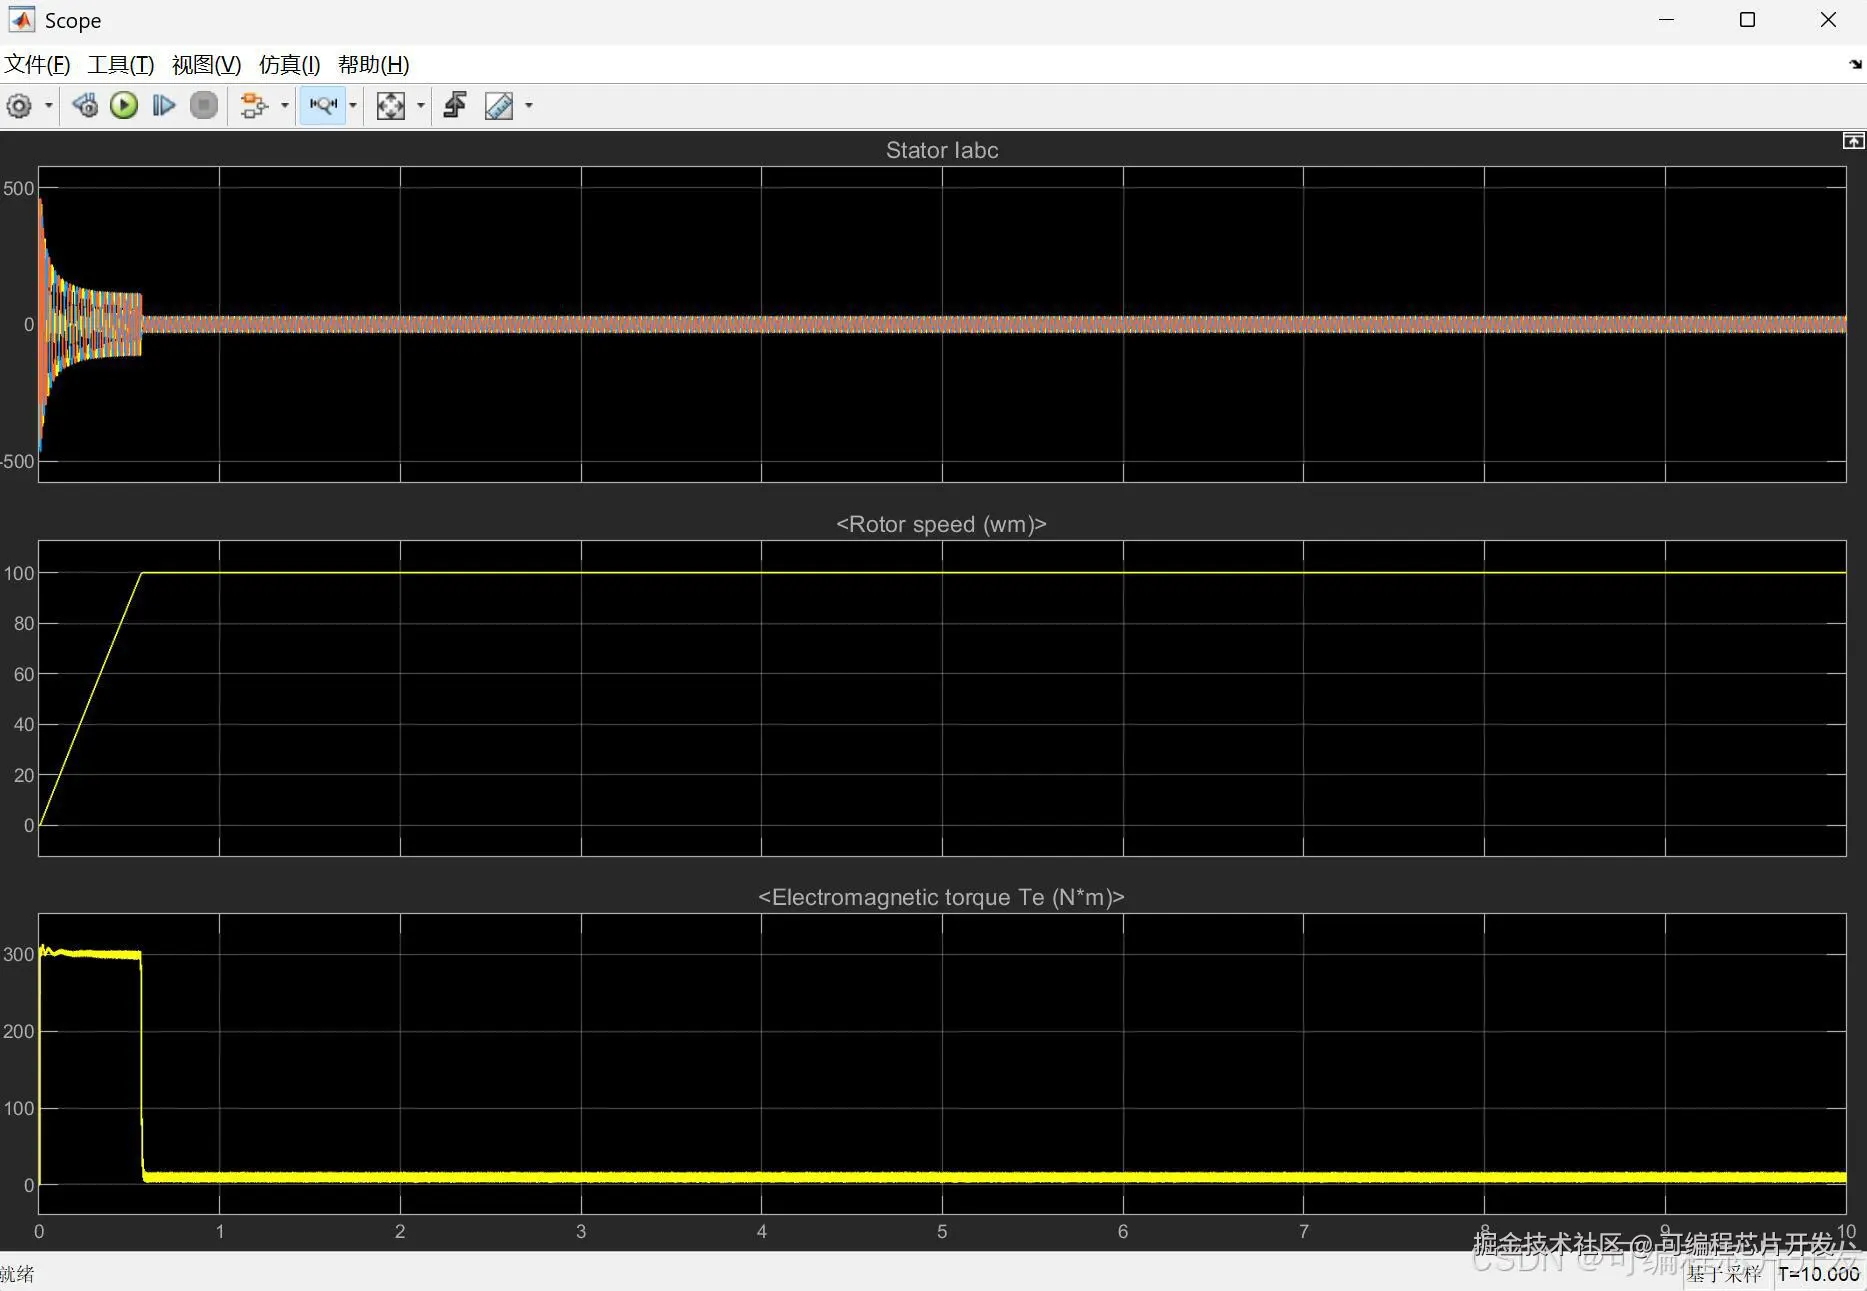The image size is (1867, 1291).
Task: Open the 文件(F) menu
Action: [37, 65]
